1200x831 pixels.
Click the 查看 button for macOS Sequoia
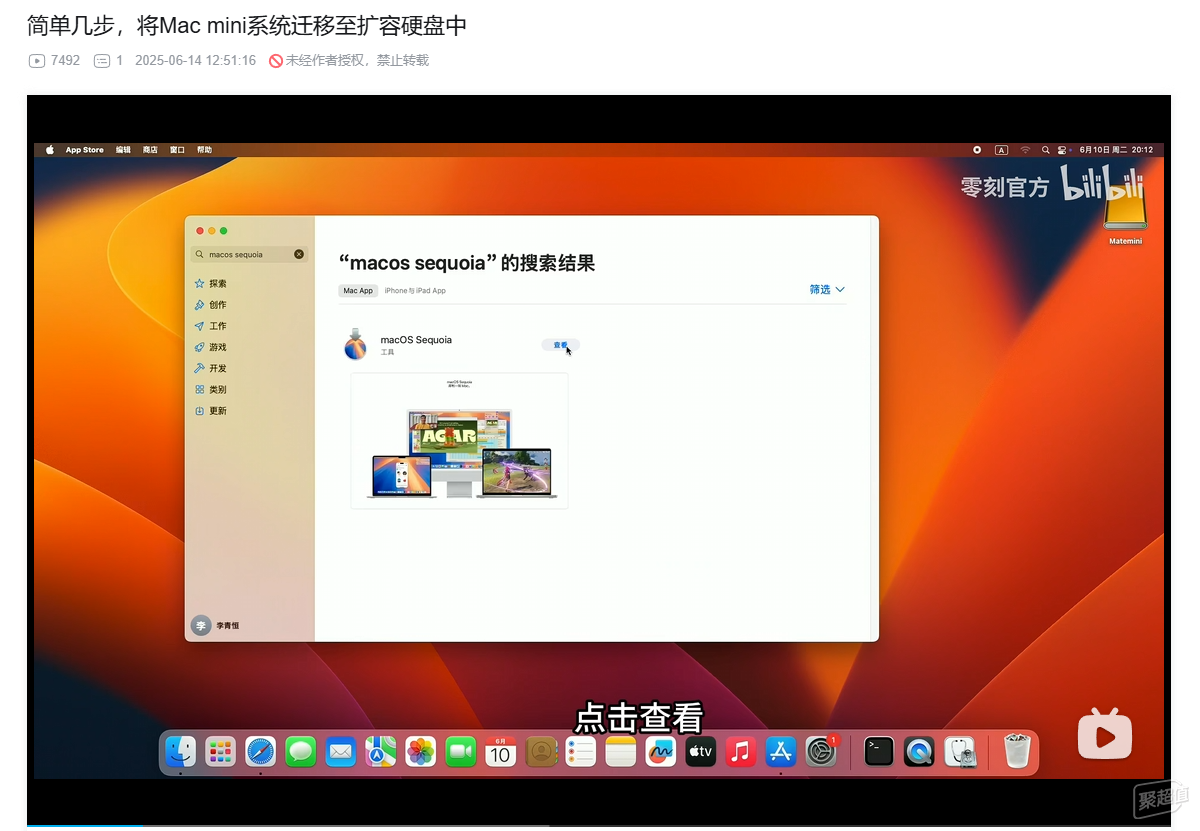561,345
